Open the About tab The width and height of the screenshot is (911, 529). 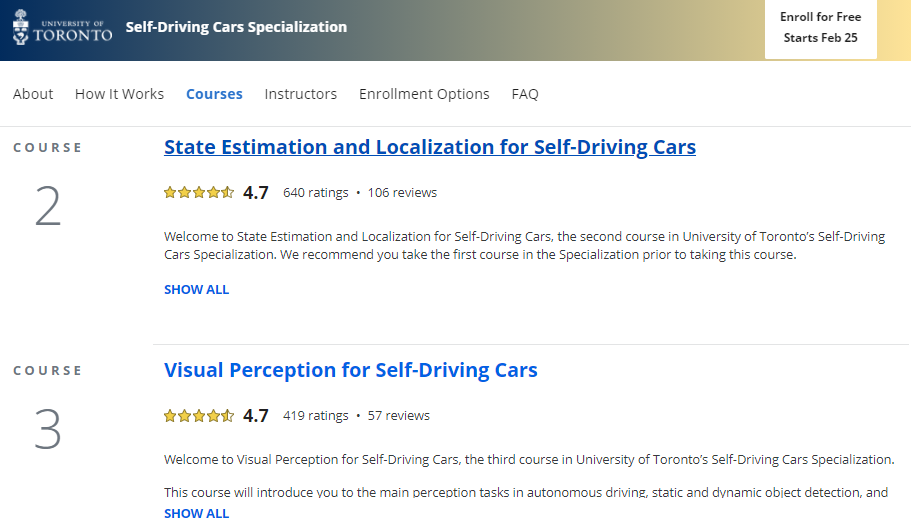(33, 94)
